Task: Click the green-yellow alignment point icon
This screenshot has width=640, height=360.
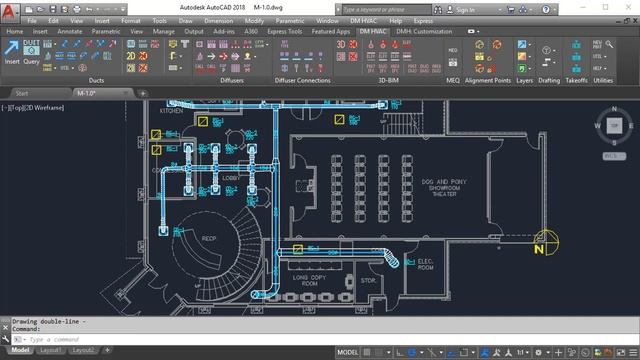Action: pos(480,44)
